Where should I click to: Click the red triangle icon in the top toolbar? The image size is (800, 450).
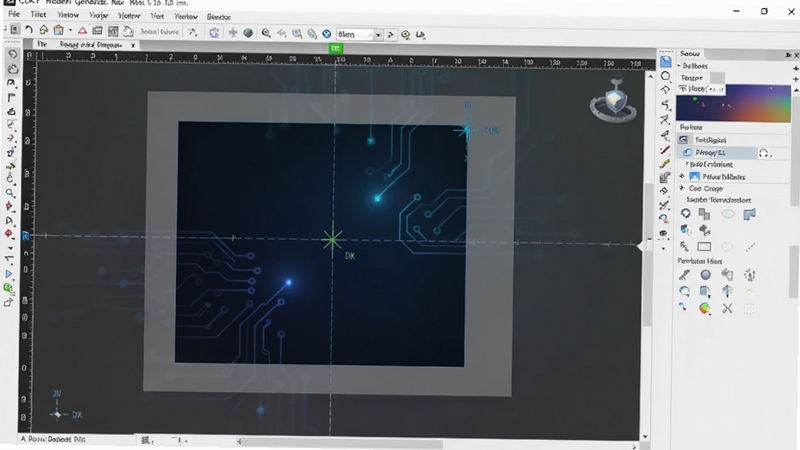click(x=82, y=31)
